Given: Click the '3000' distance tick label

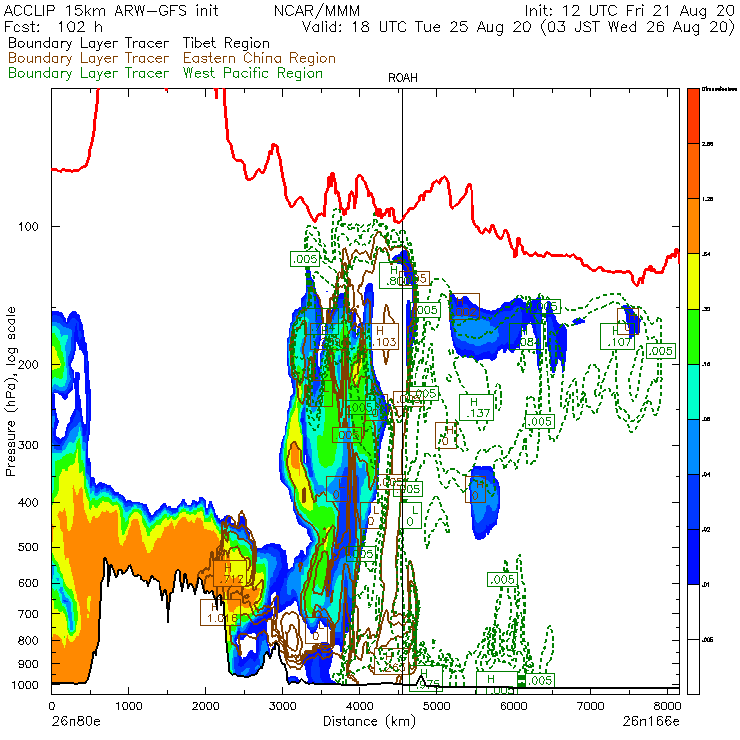Looking at the screenshot, I should click(282, 706).
